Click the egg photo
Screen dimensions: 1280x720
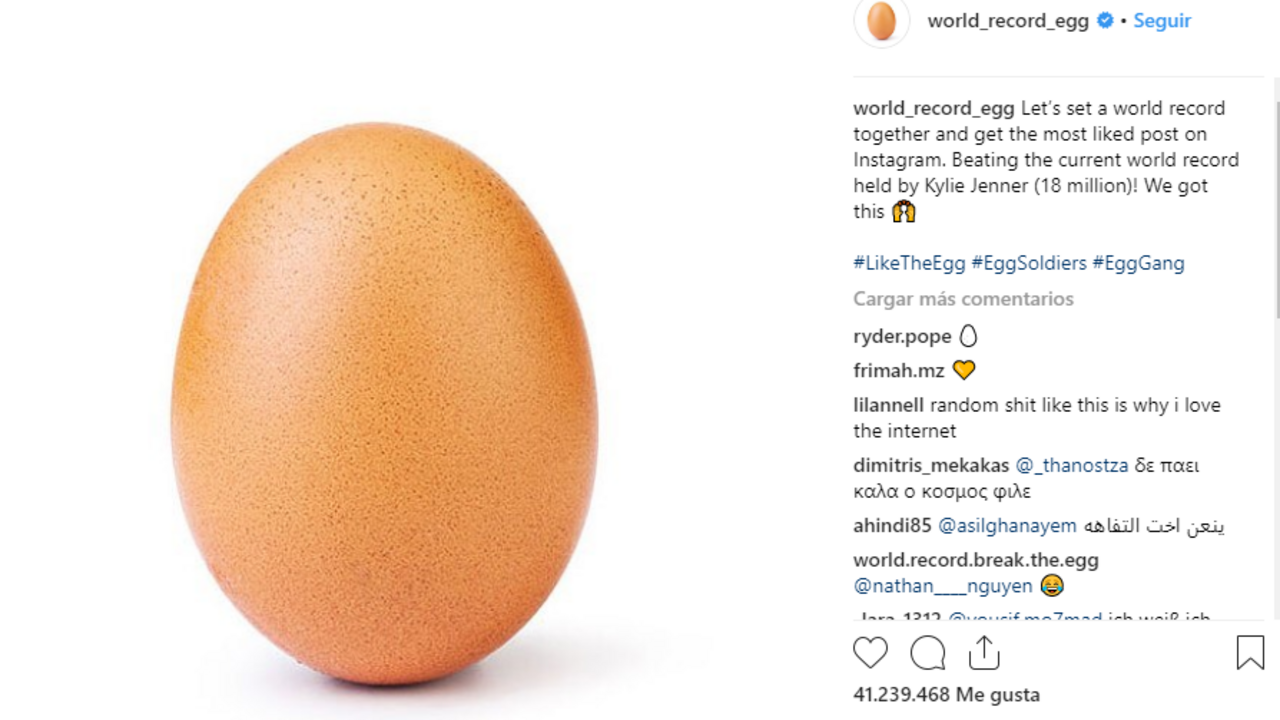pyautogui.click(x=385, y=400)
